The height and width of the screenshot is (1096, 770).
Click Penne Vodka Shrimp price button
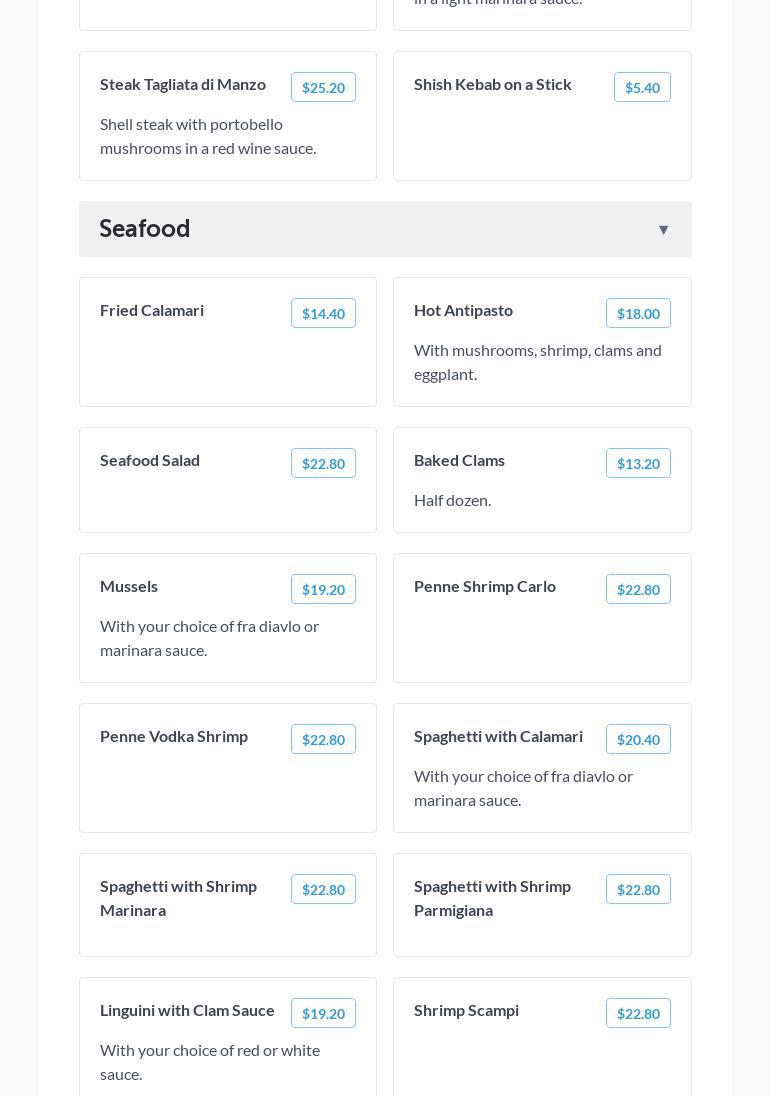click(x=323, y=740)
